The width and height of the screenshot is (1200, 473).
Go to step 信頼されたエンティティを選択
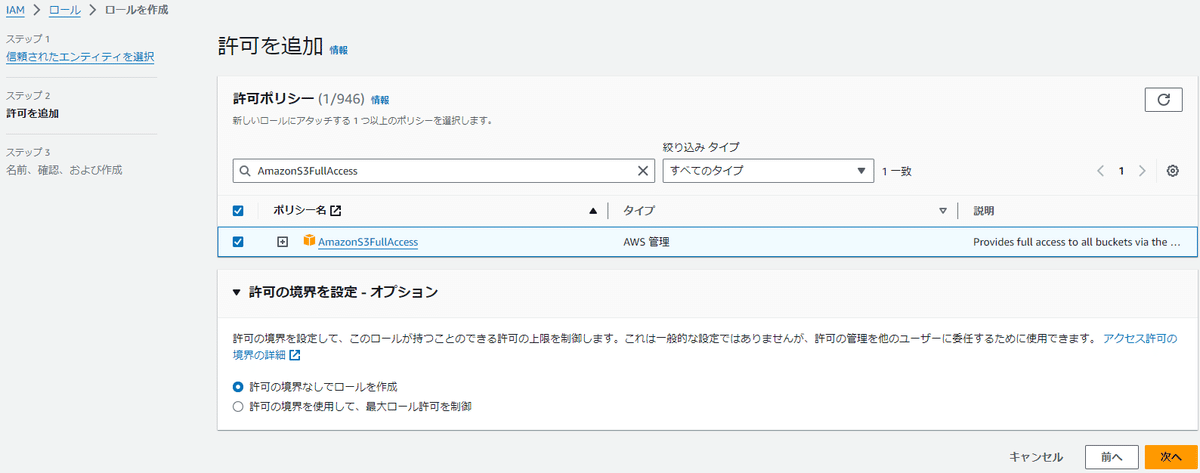pyautogui.click(x=80, y=56)
